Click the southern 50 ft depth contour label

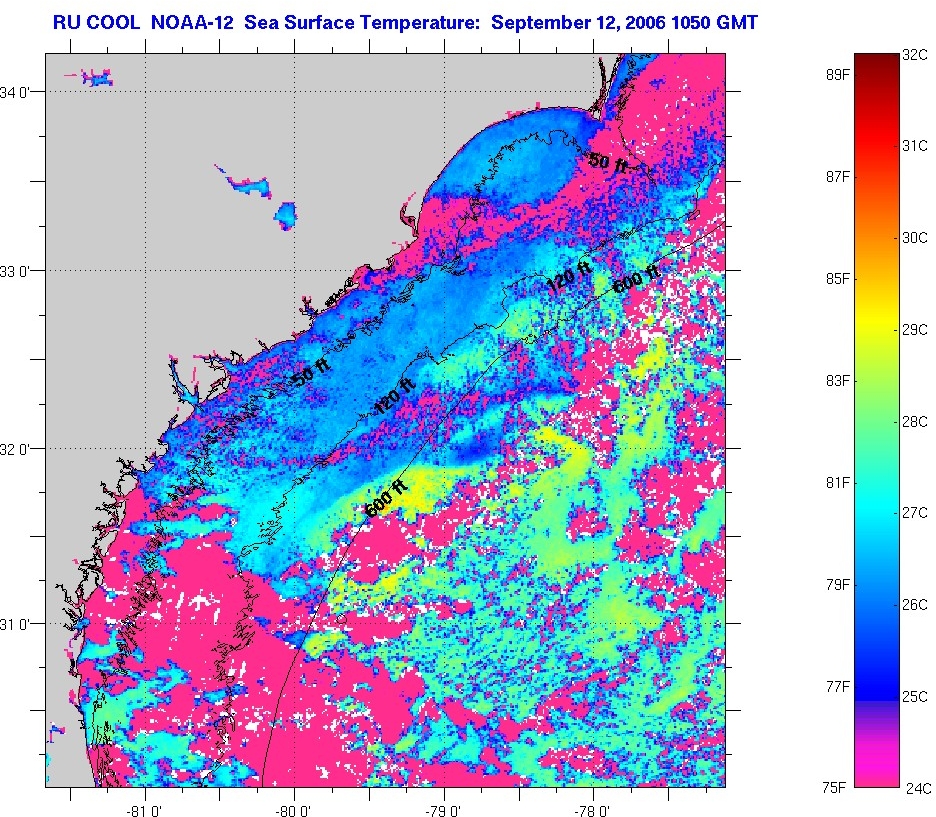(x=309, y=377)
